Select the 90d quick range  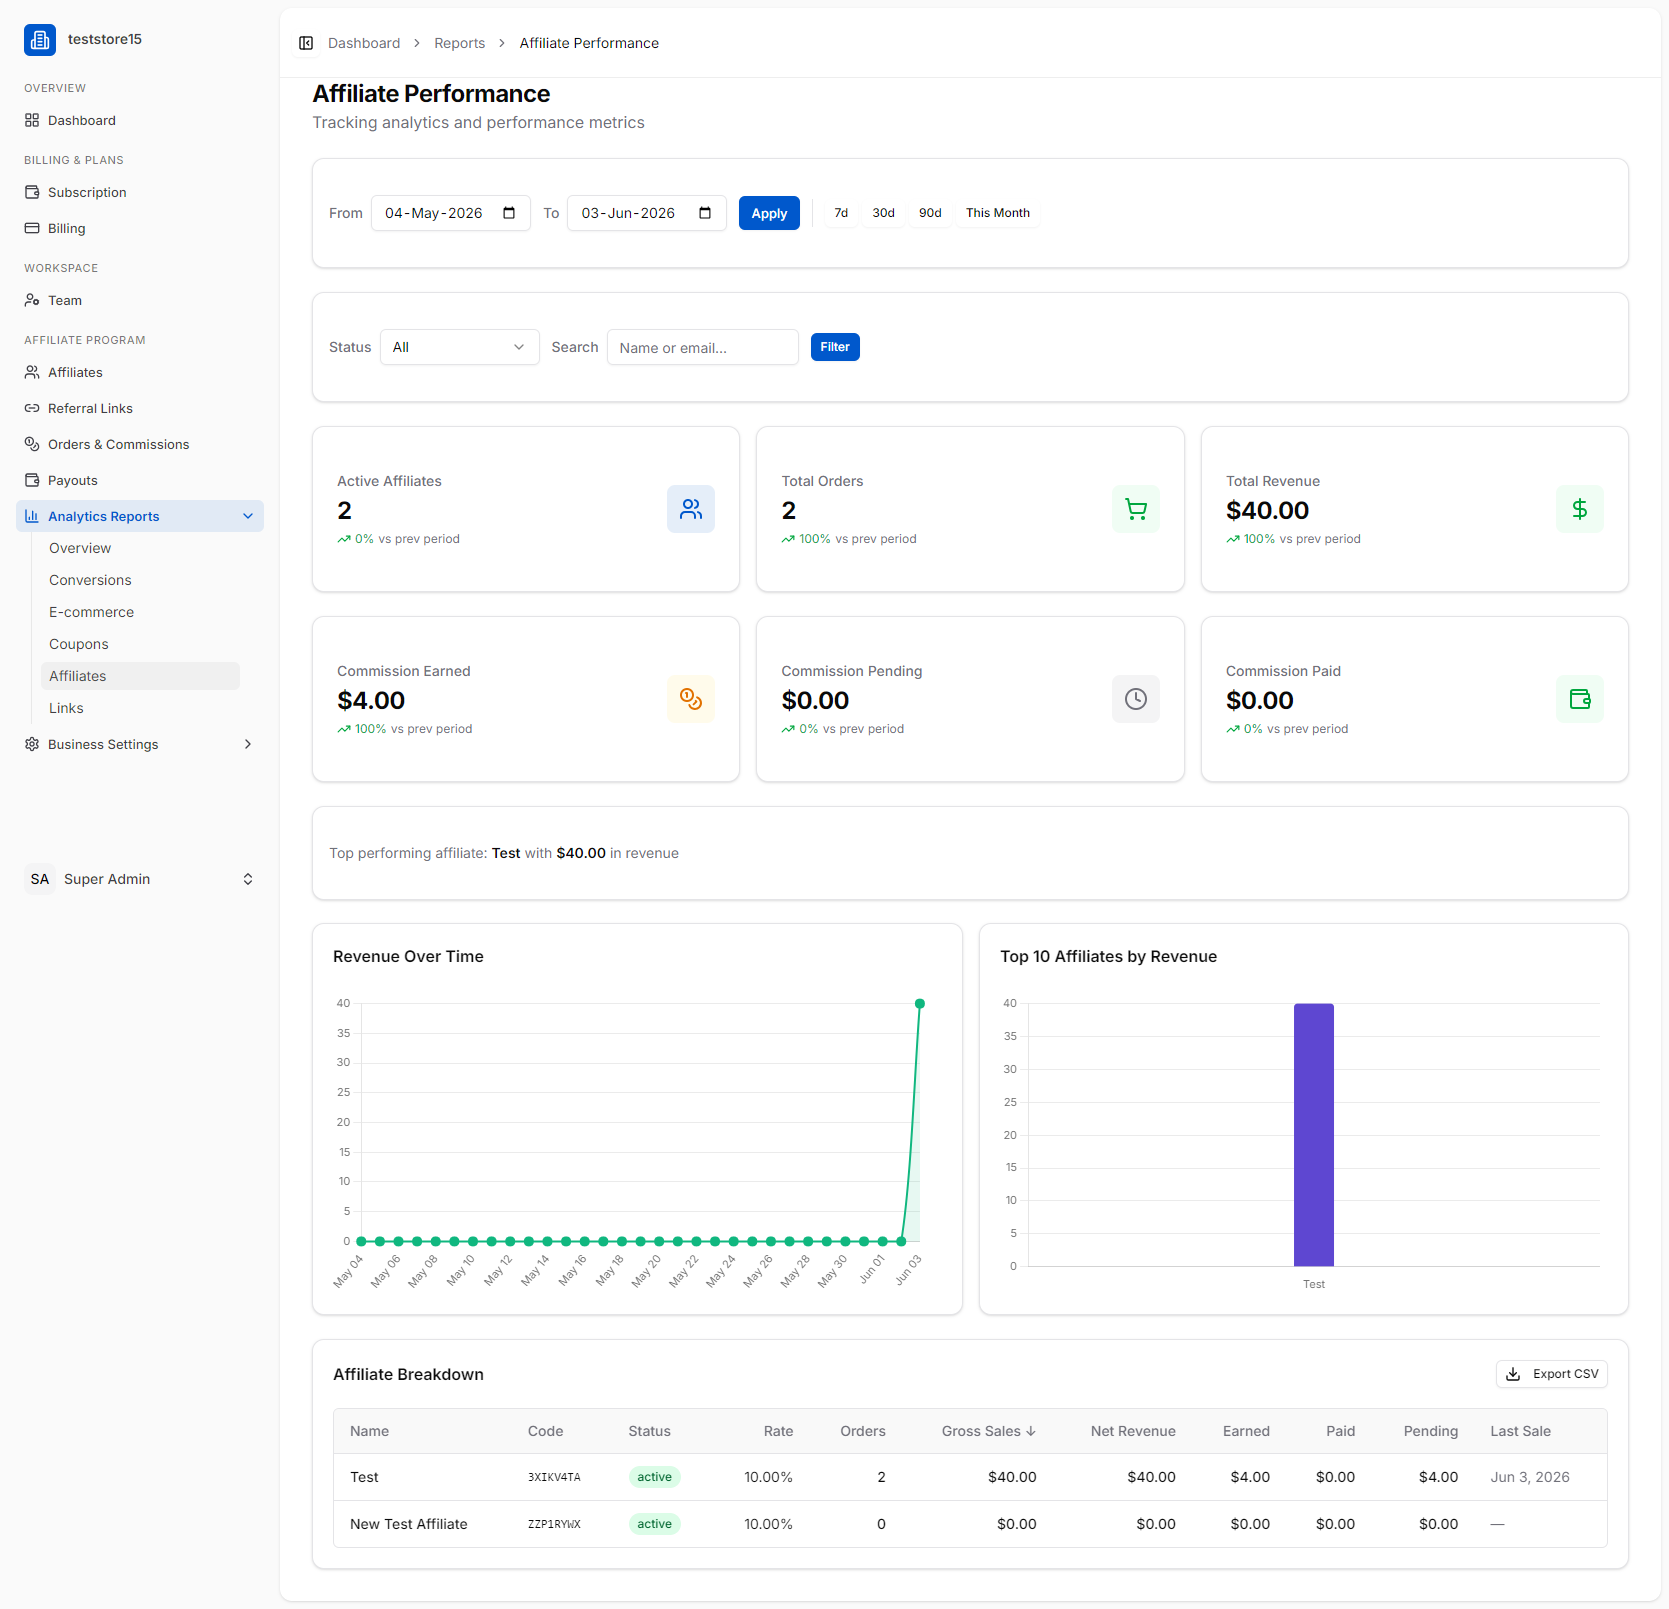pyautogui.click(x=930, y=213)
